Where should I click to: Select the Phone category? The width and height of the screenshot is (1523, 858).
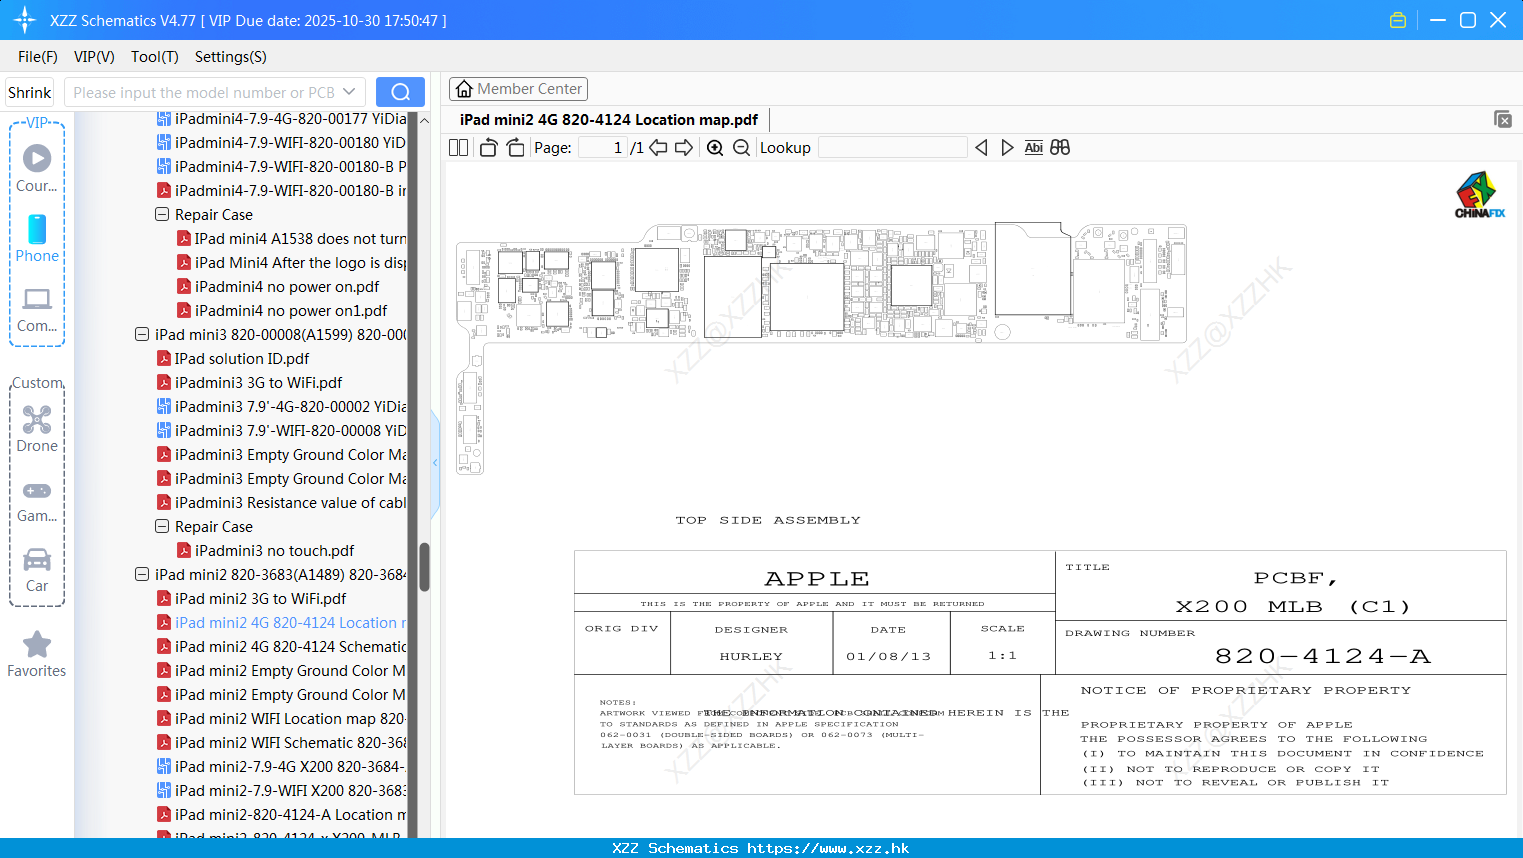[37, 238]
